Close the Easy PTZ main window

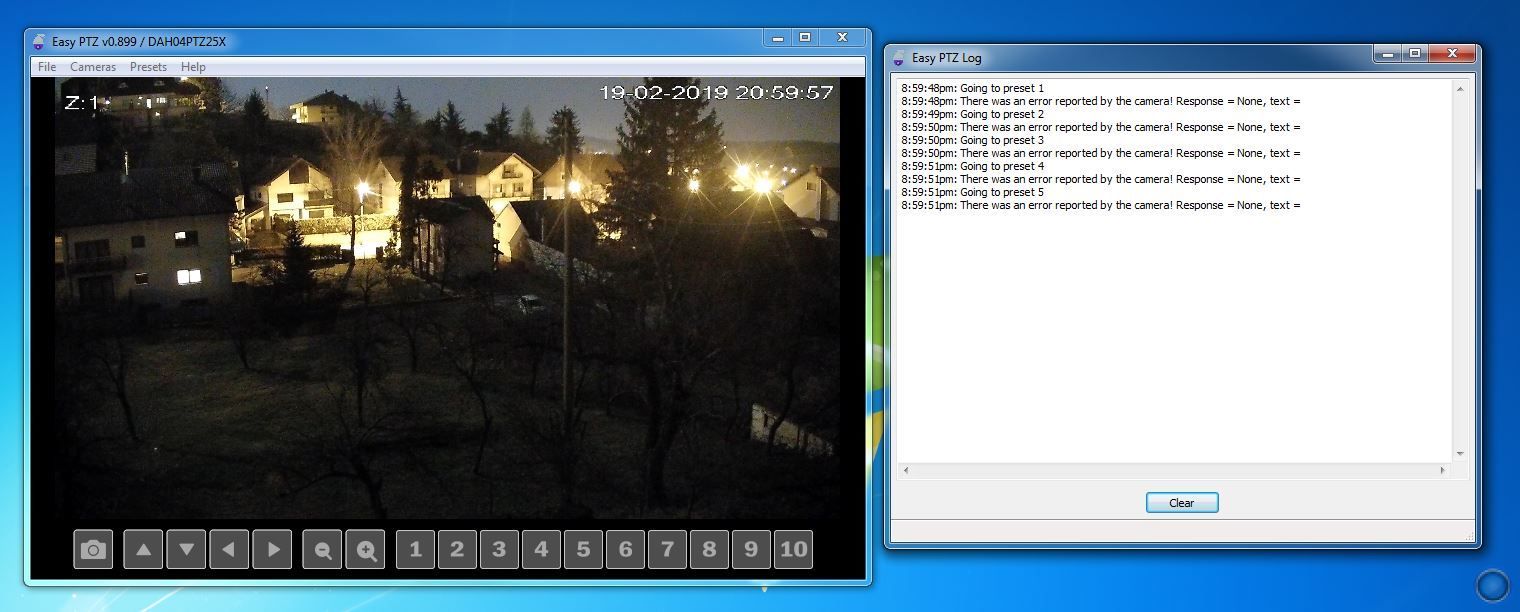pyautogui.click(x=842, y=38)
